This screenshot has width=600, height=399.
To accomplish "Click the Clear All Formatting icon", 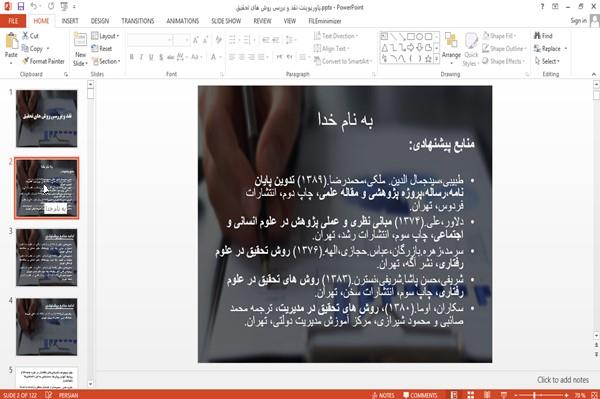I will pyautogui.click(x=218, y=40).
